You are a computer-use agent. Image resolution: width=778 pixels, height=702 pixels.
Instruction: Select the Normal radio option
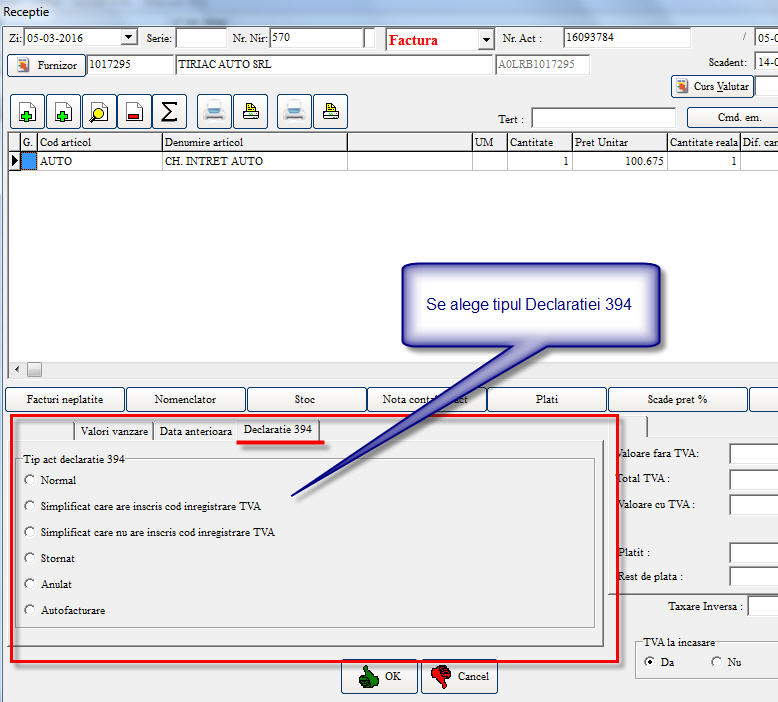click(30, 480)
